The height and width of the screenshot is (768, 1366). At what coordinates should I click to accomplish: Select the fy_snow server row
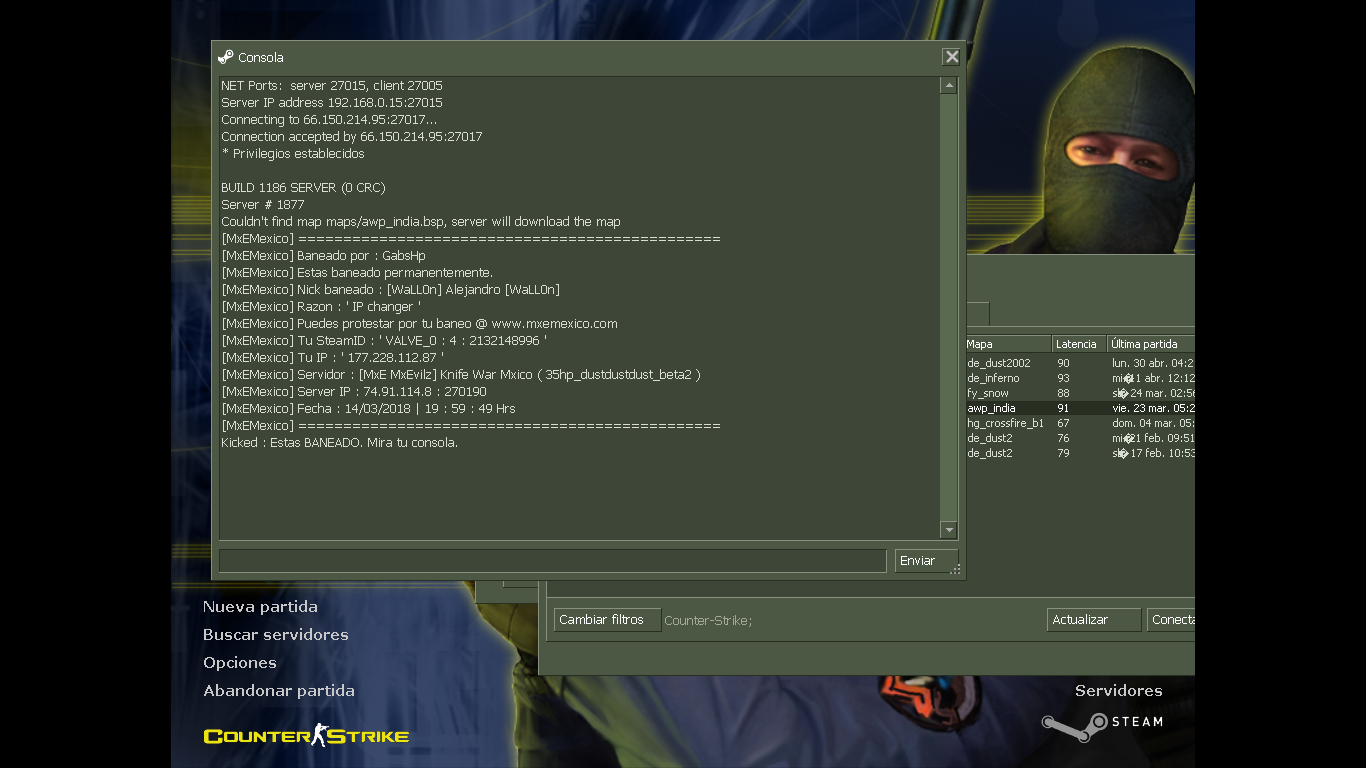(x=1080, y=393)
